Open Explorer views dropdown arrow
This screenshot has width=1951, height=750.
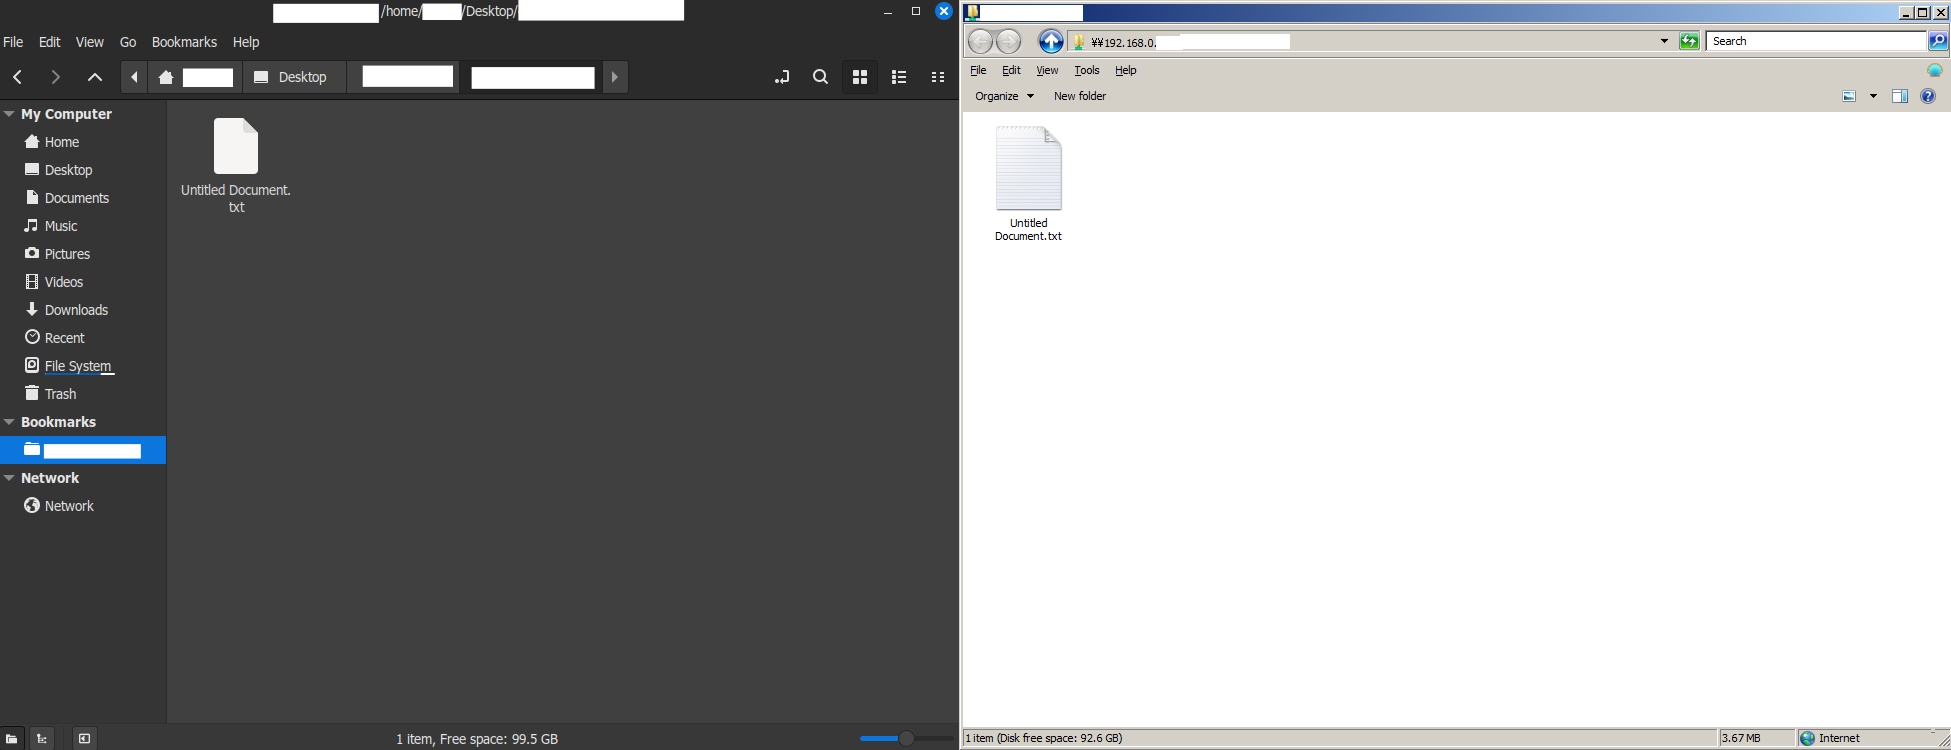point(1873,96)
